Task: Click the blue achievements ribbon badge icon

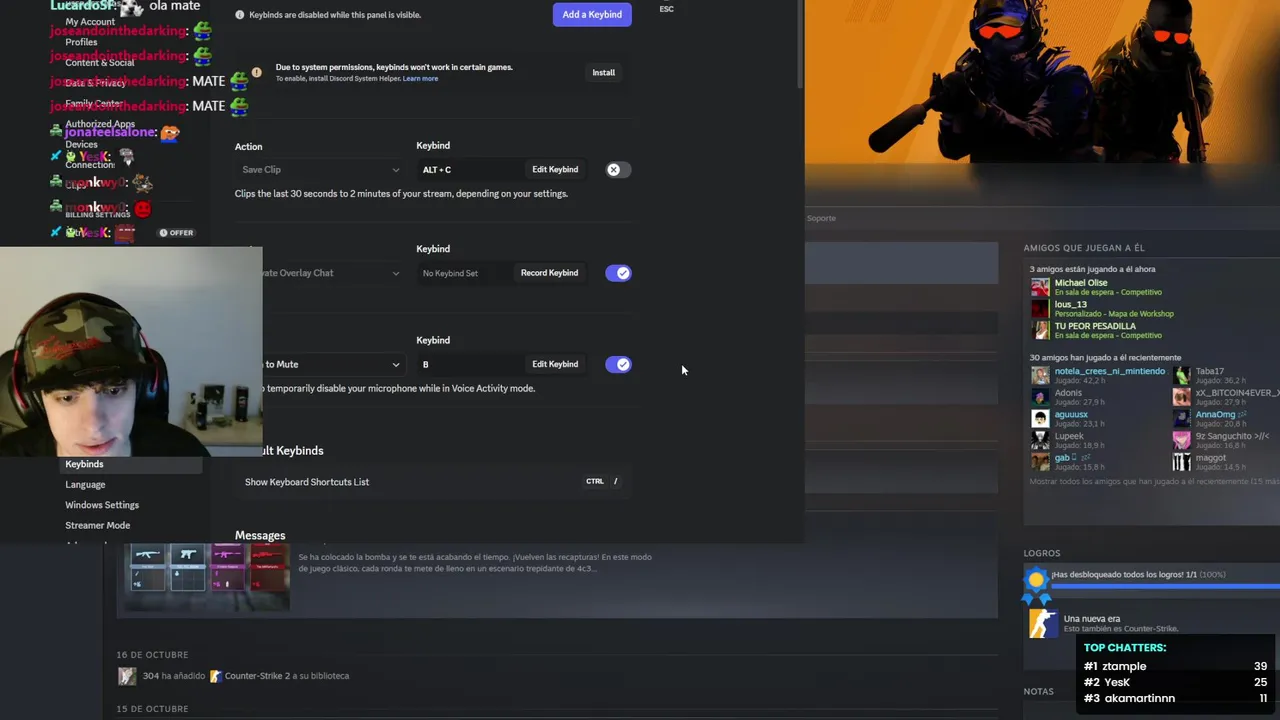Action: (x=1036, y=585)
